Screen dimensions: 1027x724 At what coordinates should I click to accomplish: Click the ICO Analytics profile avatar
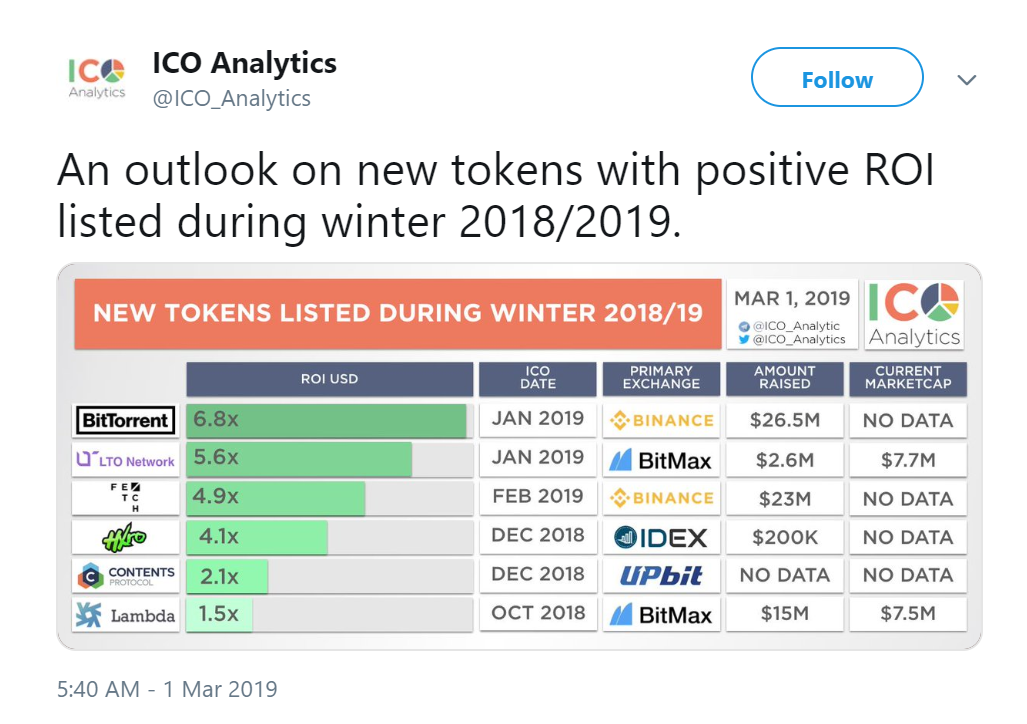click(97, 78)
